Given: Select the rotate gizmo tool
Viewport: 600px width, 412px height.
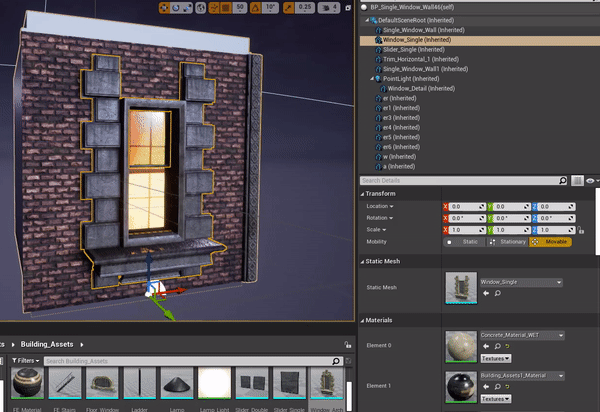Looking at the screenshot, I should coord(176,8).
